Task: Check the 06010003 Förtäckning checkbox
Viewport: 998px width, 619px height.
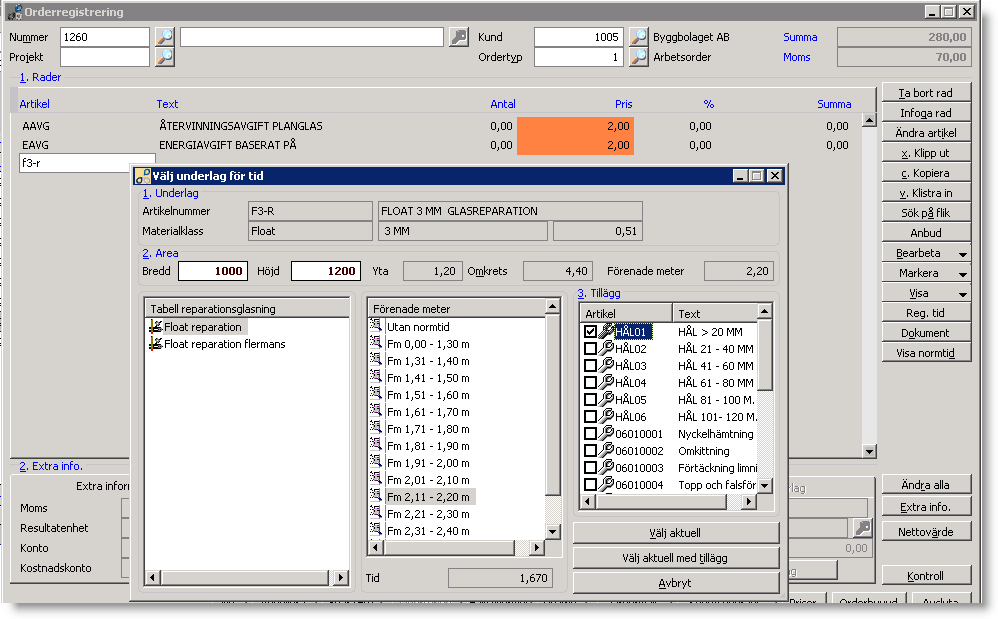Action: (590, 468)
